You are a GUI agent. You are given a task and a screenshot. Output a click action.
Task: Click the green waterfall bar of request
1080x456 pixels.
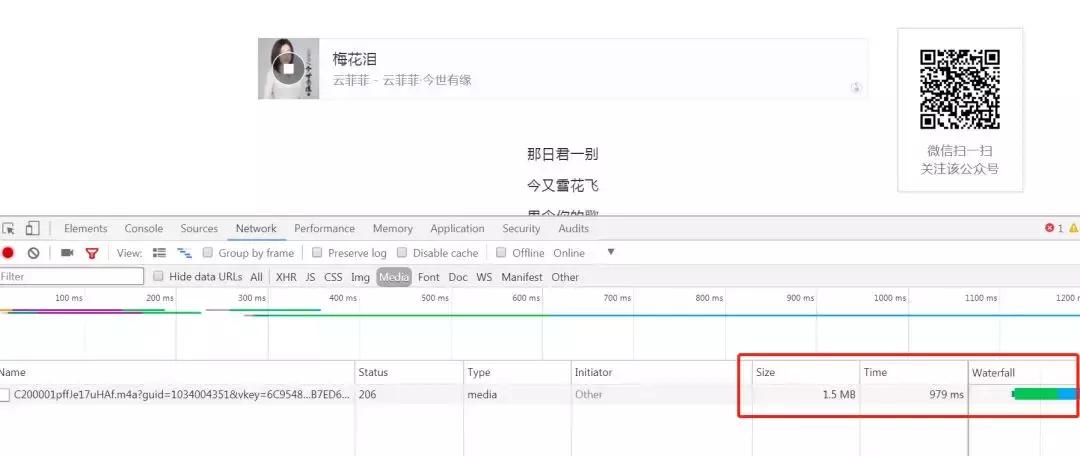[x=1035, y=394]
